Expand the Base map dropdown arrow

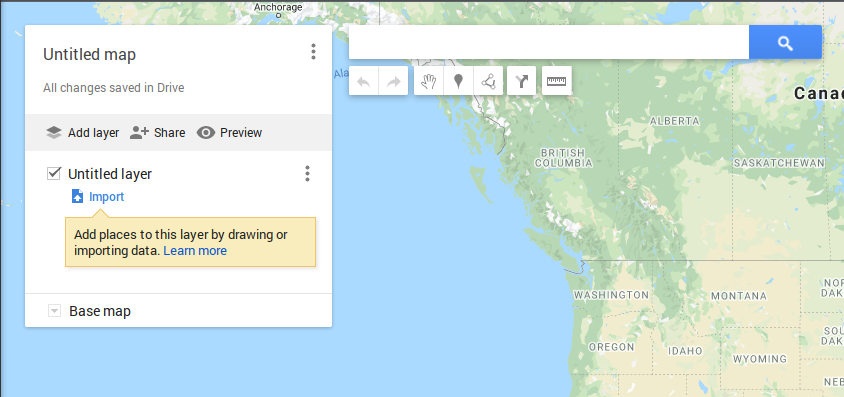[54, 311]
